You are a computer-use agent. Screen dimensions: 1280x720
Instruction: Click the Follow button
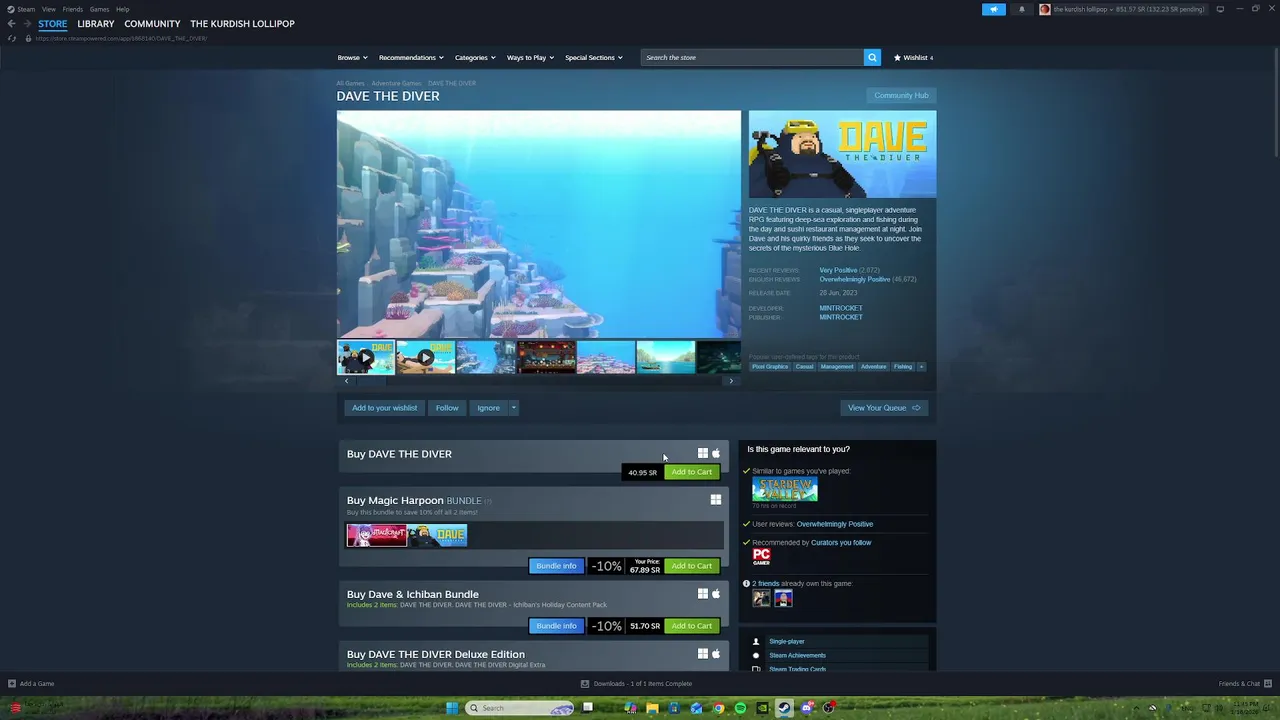(447, 408)
